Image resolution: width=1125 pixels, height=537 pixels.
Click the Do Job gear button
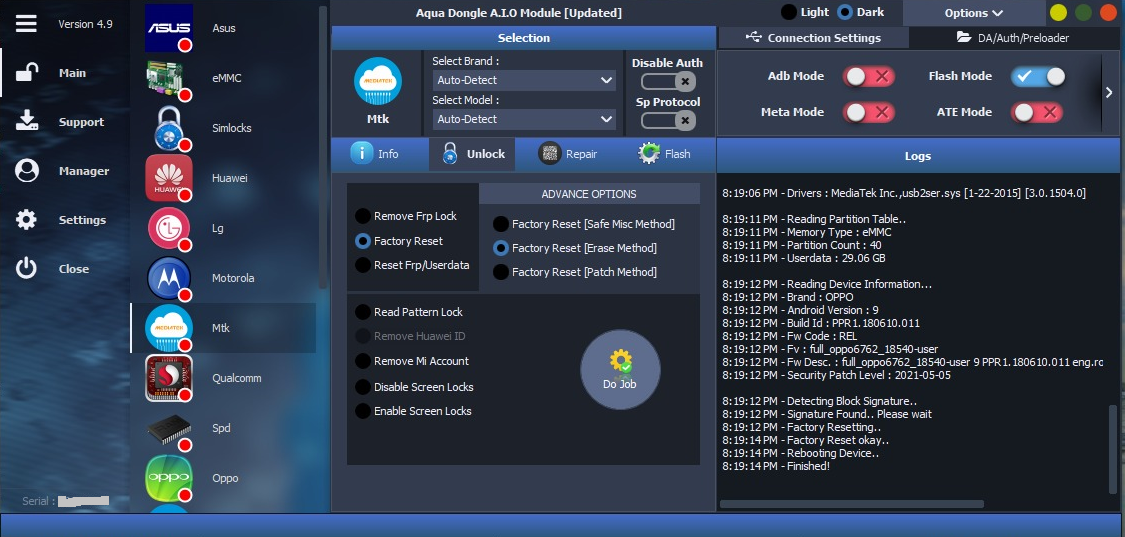(x=620, y=369)
